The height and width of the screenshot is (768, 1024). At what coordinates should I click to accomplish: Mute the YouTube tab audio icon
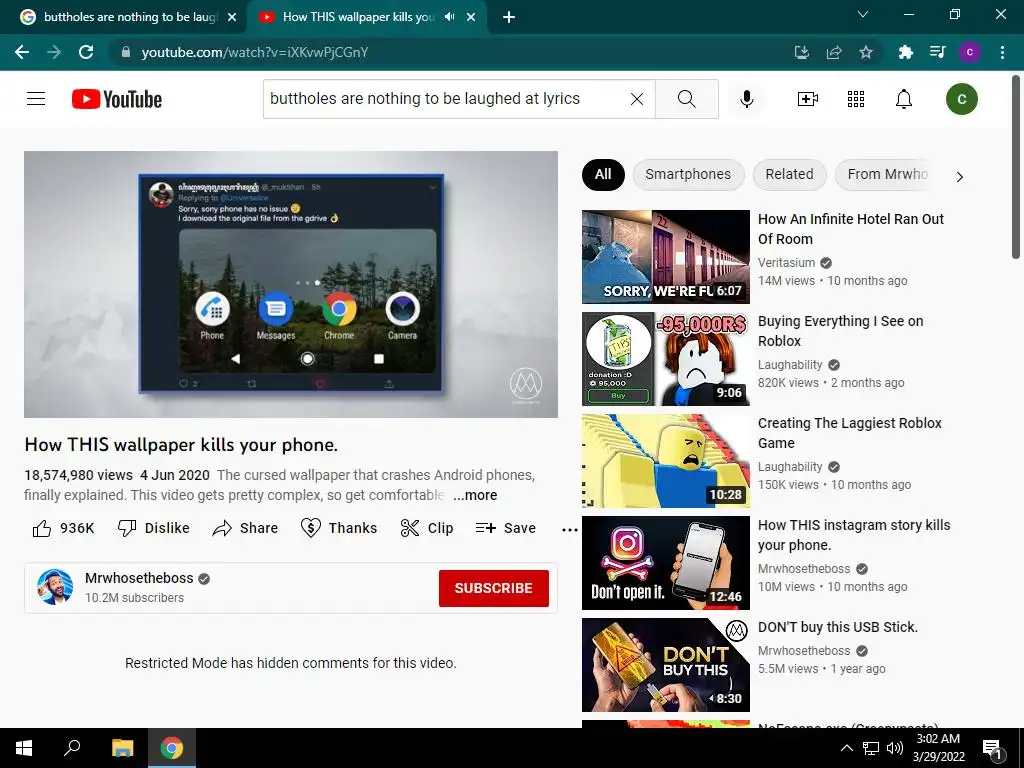click(449, 17)
